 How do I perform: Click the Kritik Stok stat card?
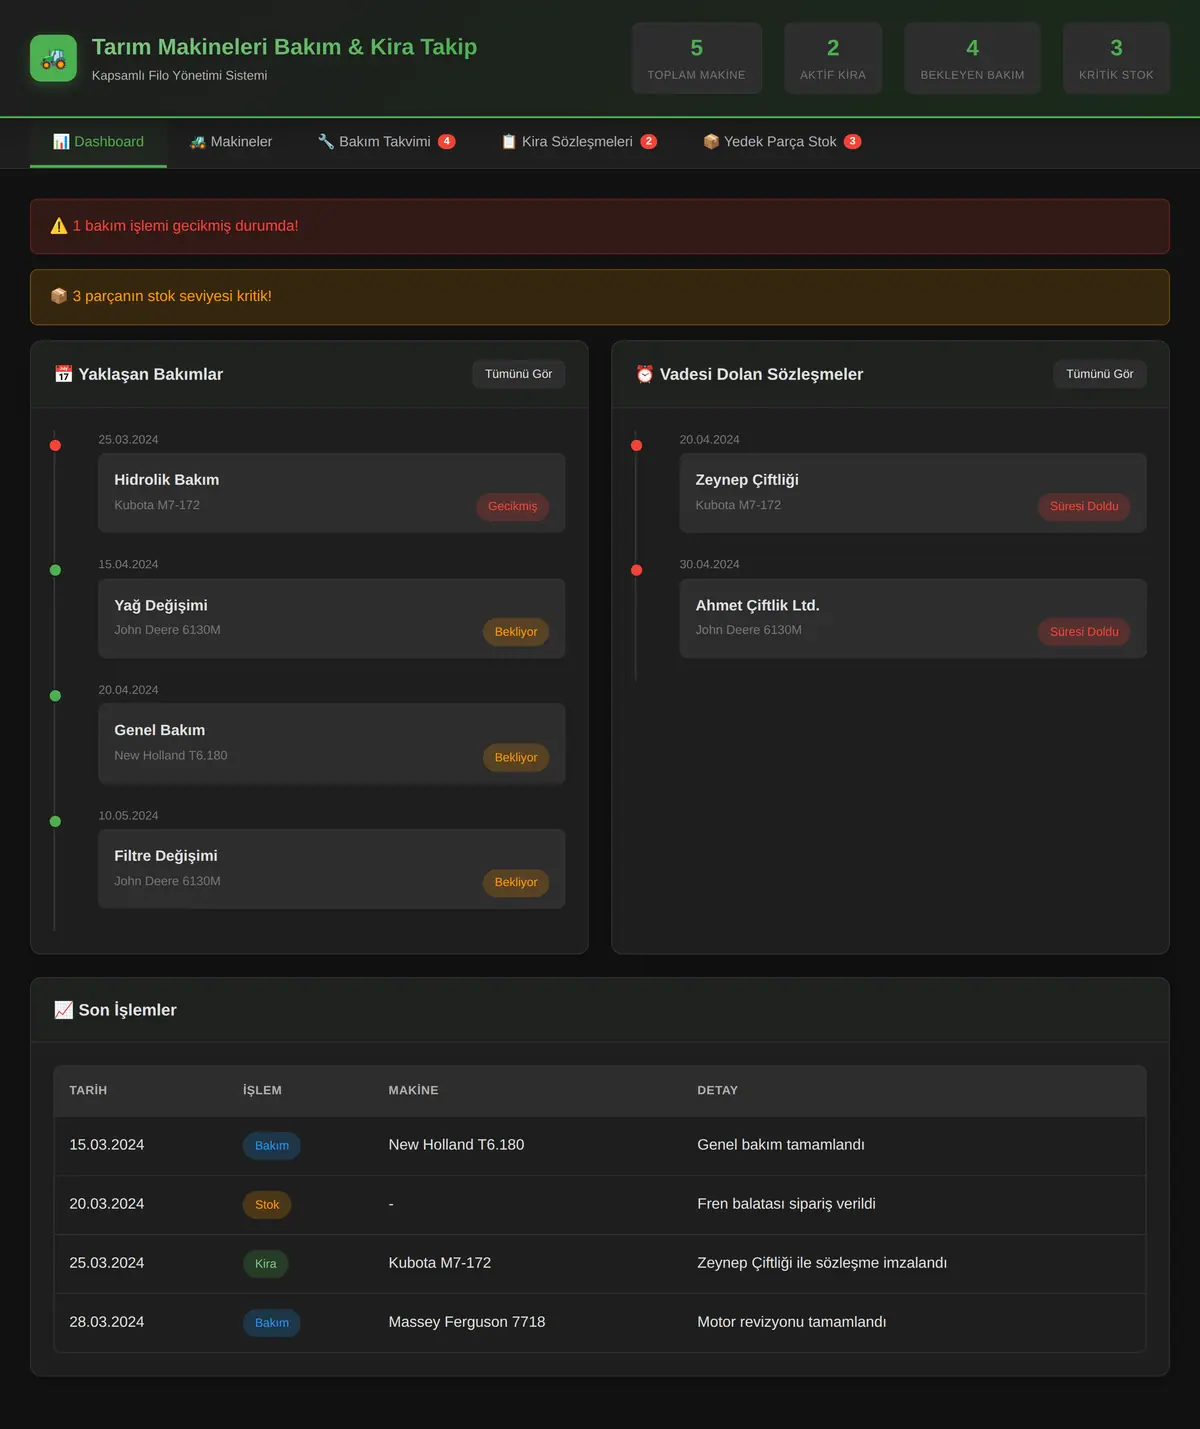1116,59
